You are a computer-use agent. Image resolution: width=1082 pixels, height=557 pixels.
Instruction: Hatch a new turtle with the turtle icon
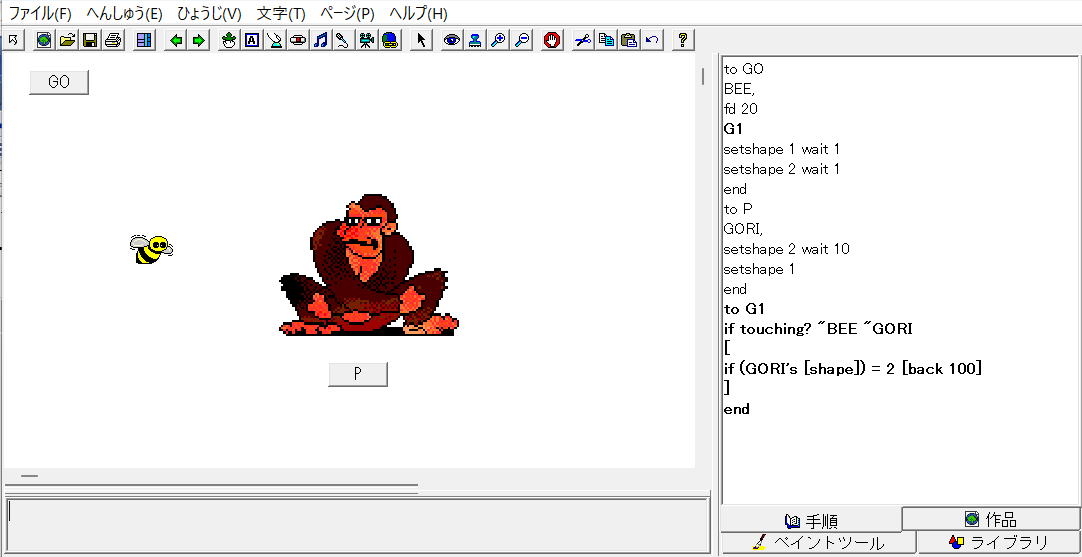click(228, 40)
